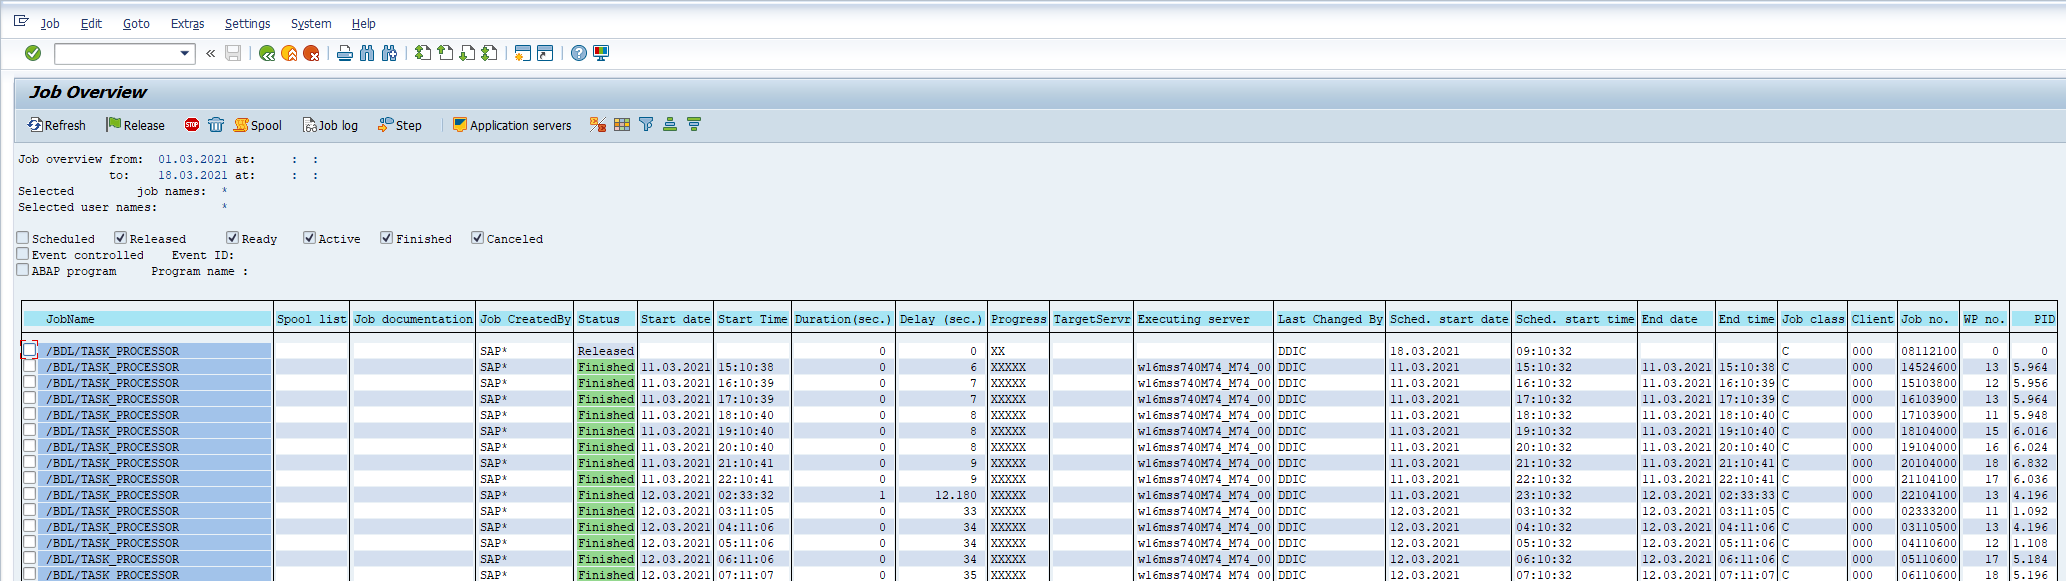Open the Extras menu
The image size is (2066, 581).
pos(187,23)
